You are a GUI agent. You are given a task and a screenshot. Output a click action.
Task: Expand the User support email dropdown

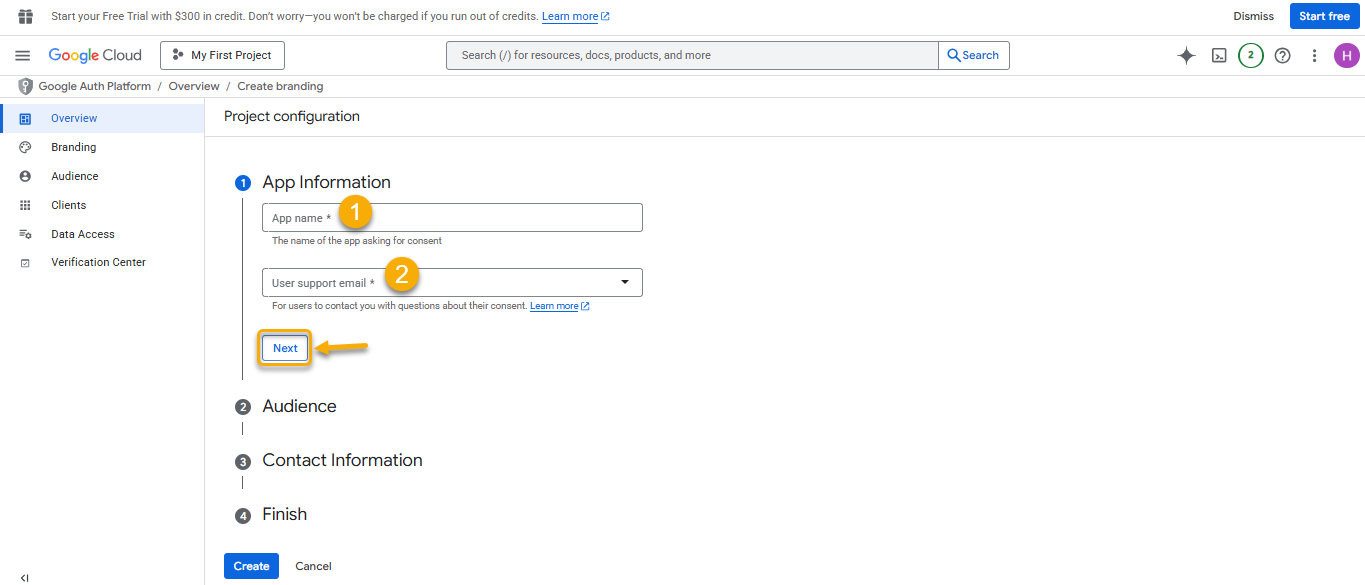[625, 283]
